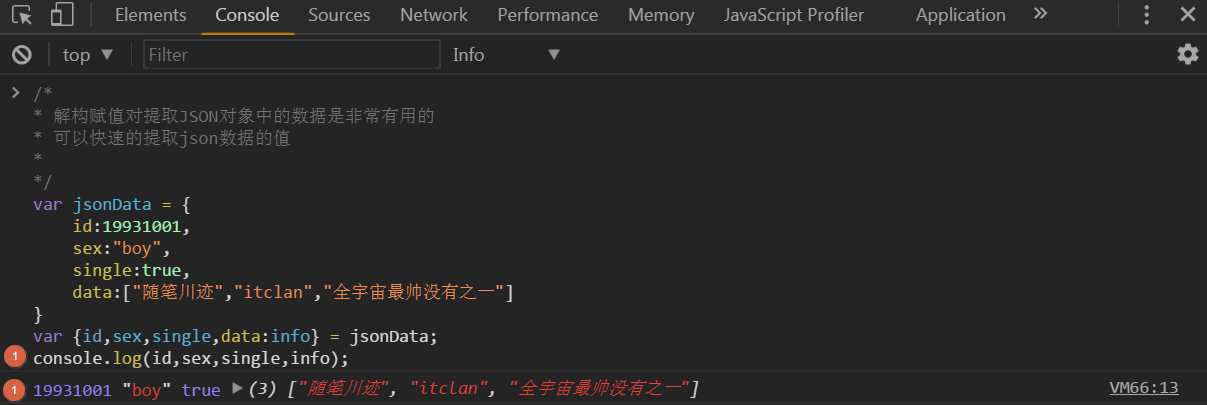
Task: Open the Info log level dropdown
Action: 506,55
